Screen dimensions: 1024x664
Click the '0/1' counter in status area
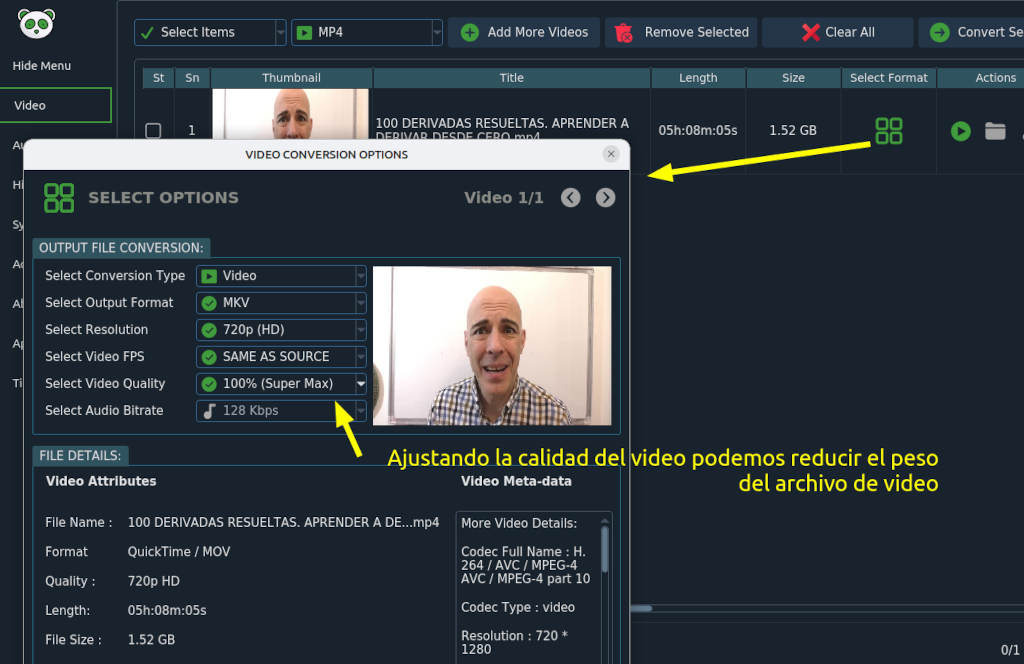[x=1010, y=650]
